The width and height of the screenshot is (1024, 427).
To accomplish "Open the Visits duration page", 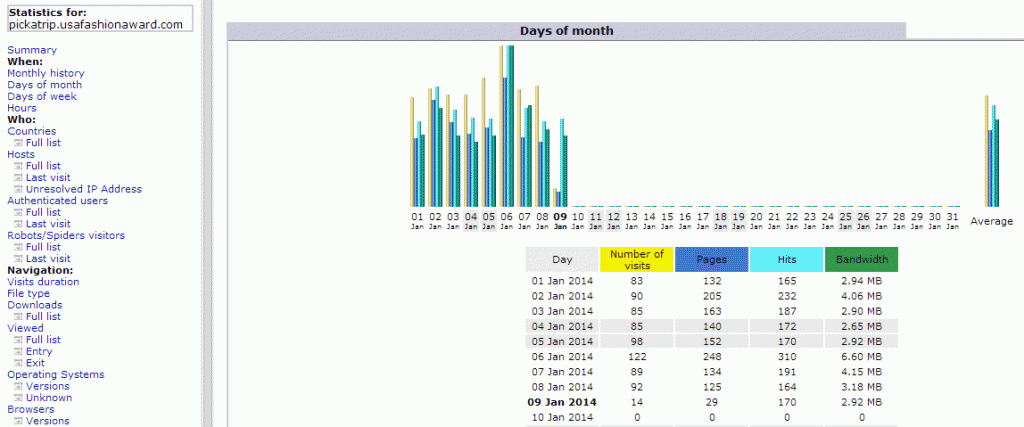I will point(43,282).
